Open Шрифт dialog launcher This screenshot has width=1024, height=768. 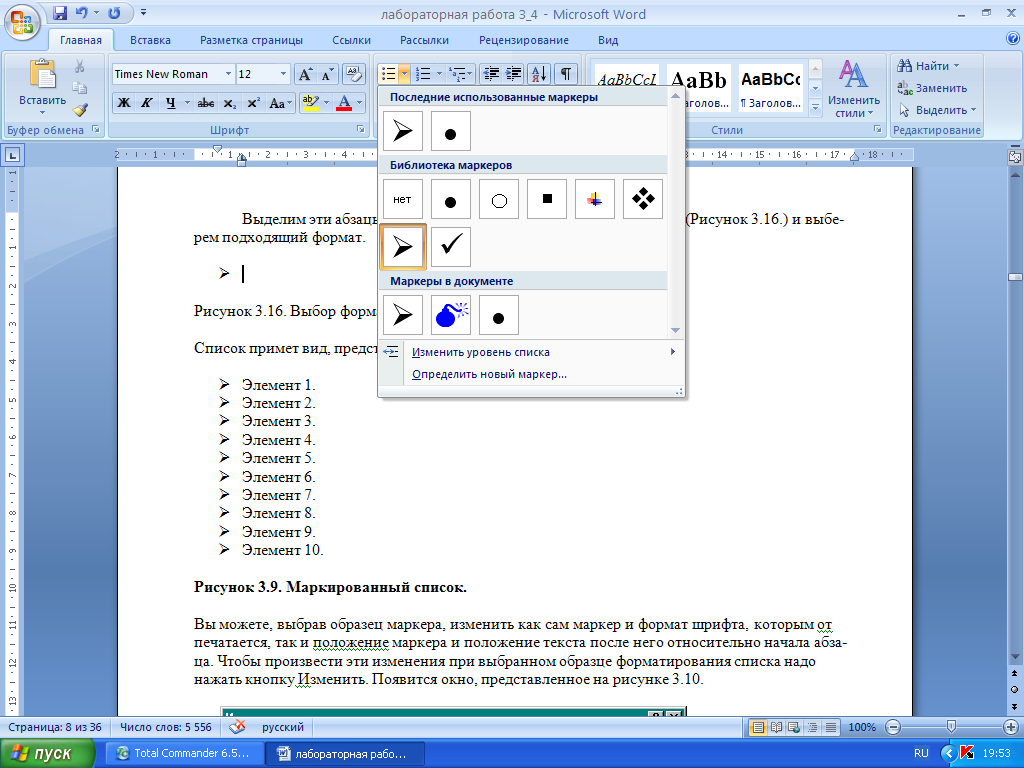pyautogui.click(x=360, y=129)
